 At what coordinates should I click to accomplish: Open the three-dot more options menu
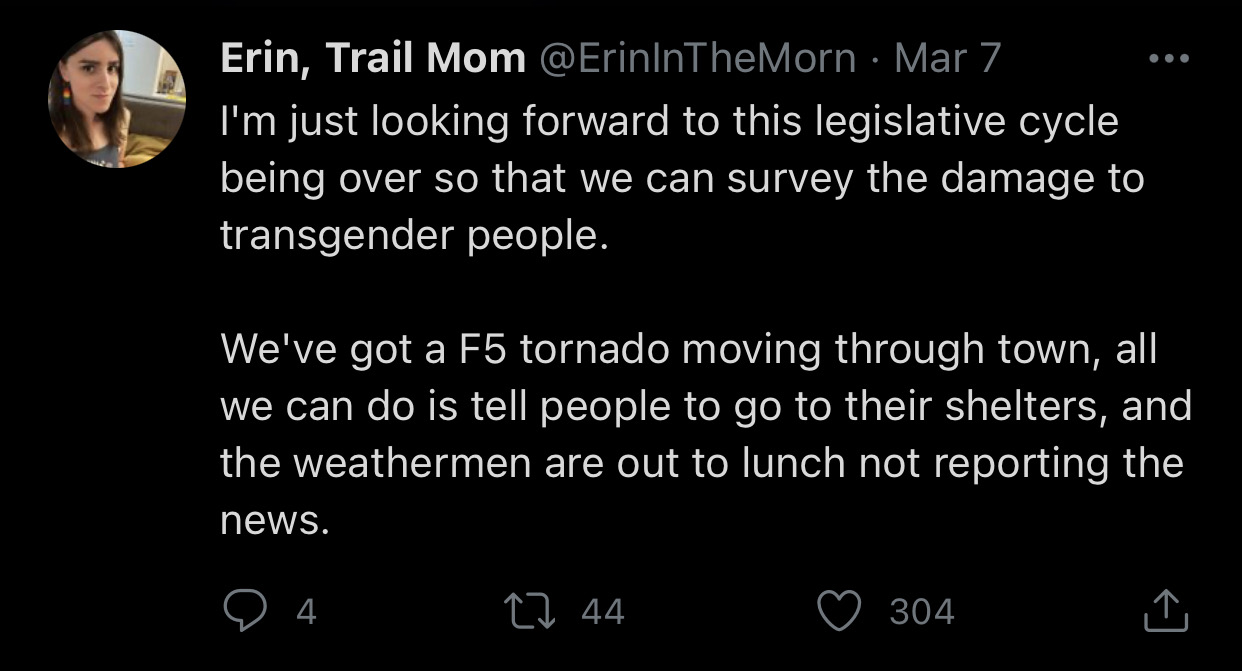coord(1168,60)
